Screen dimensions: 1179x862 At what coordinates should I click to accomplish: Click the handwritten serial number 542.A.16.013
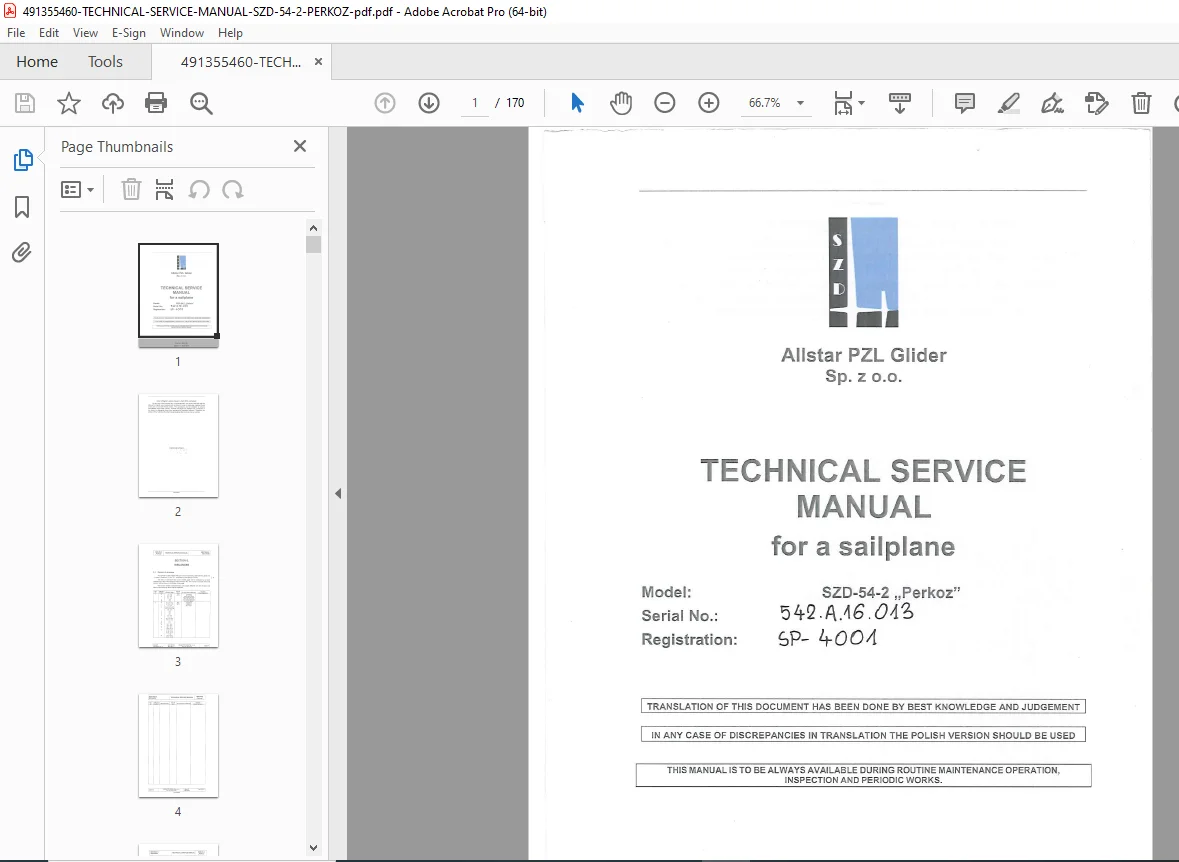click(847, 612)
